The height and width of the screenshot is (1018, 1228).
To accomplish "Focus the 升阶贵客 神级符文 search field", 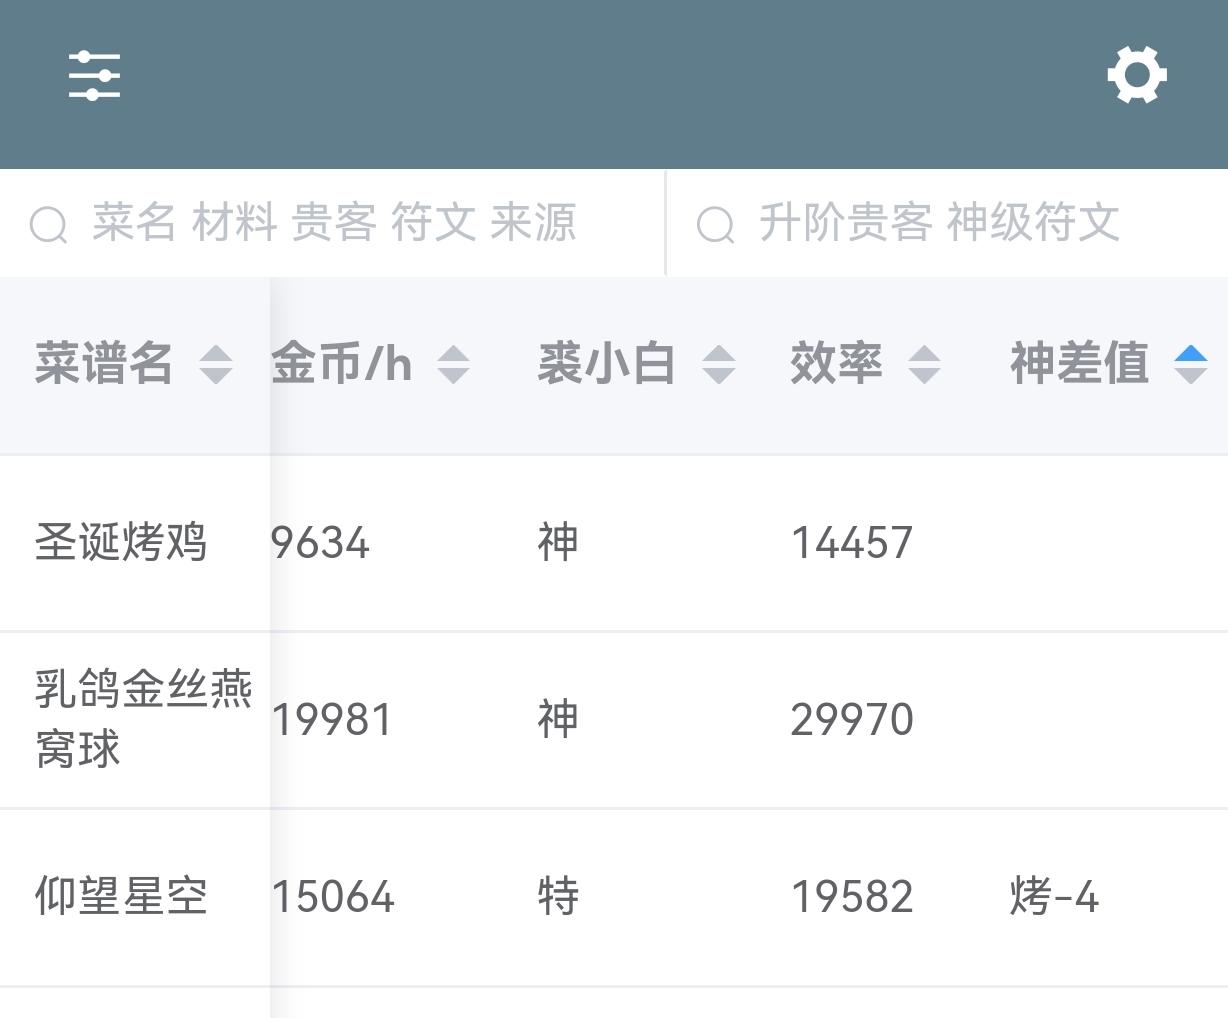I will [x=947, y=223].
